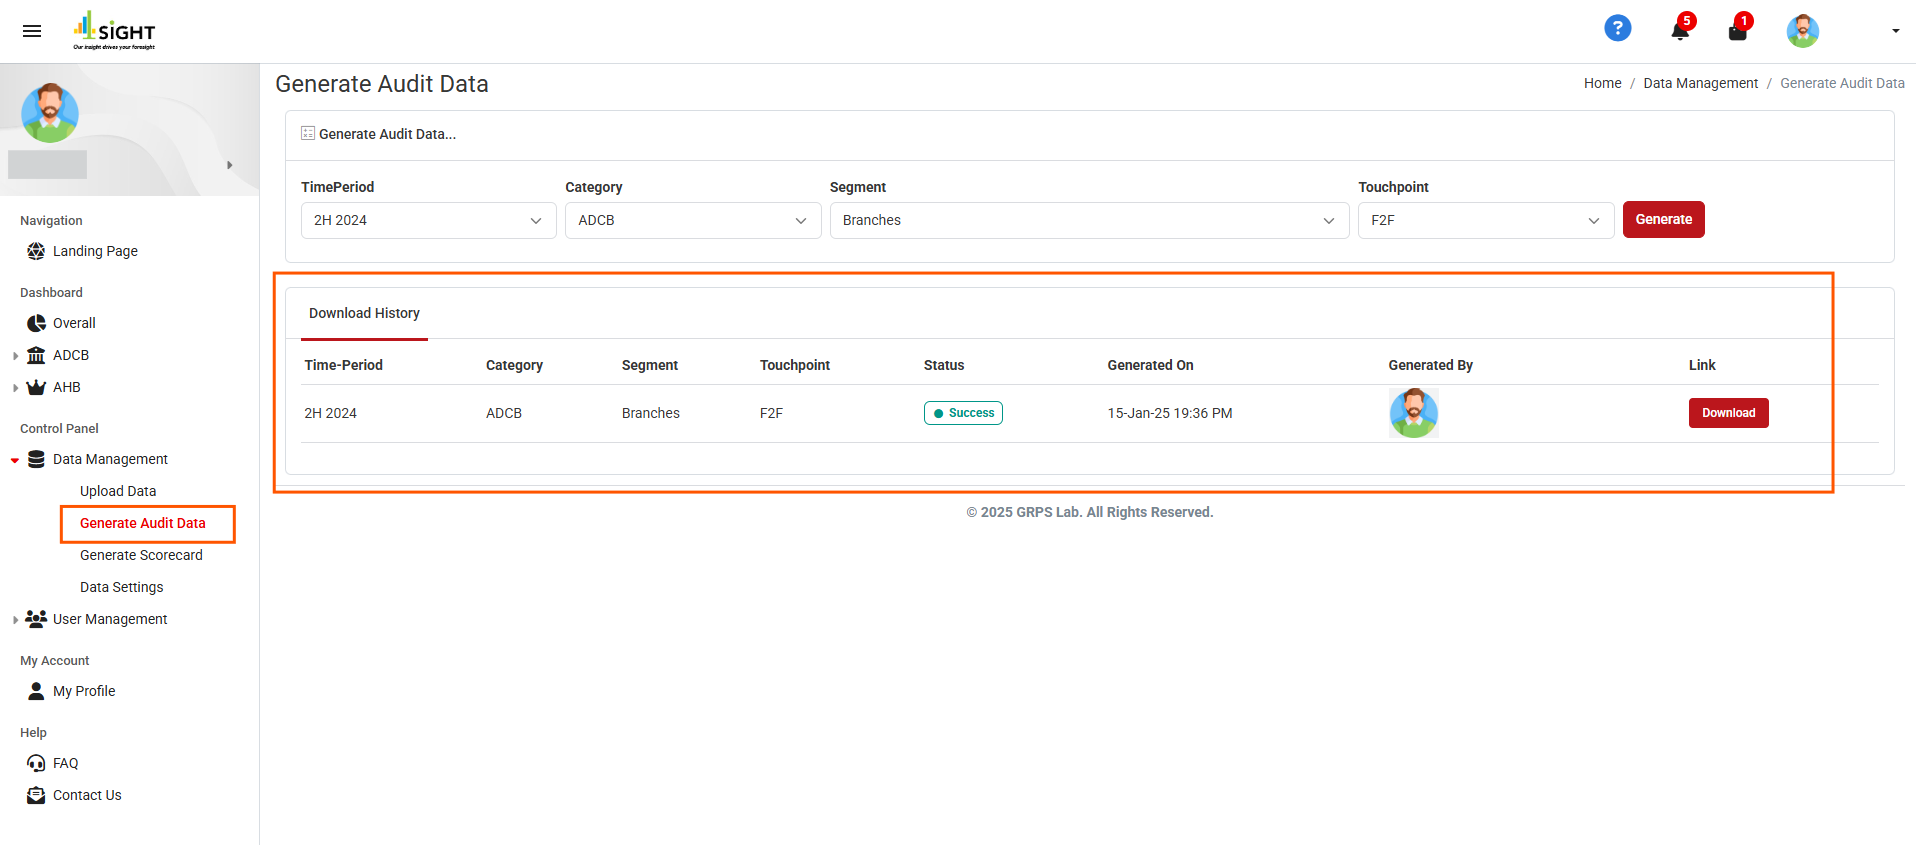Click the red Generate button
This screenshot has width=1916, height=845.
tap(1663, 219)
